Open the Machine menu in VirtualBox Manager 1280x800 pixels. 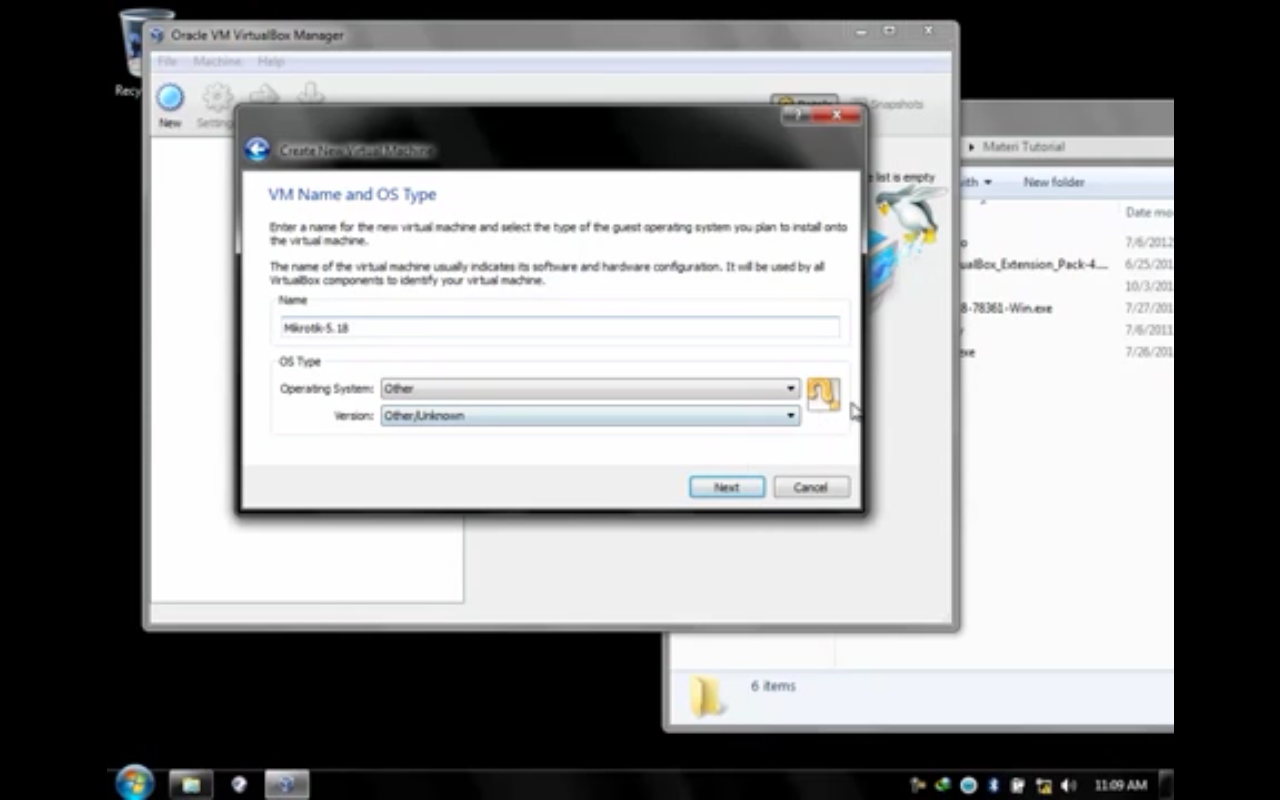(217, 61)
